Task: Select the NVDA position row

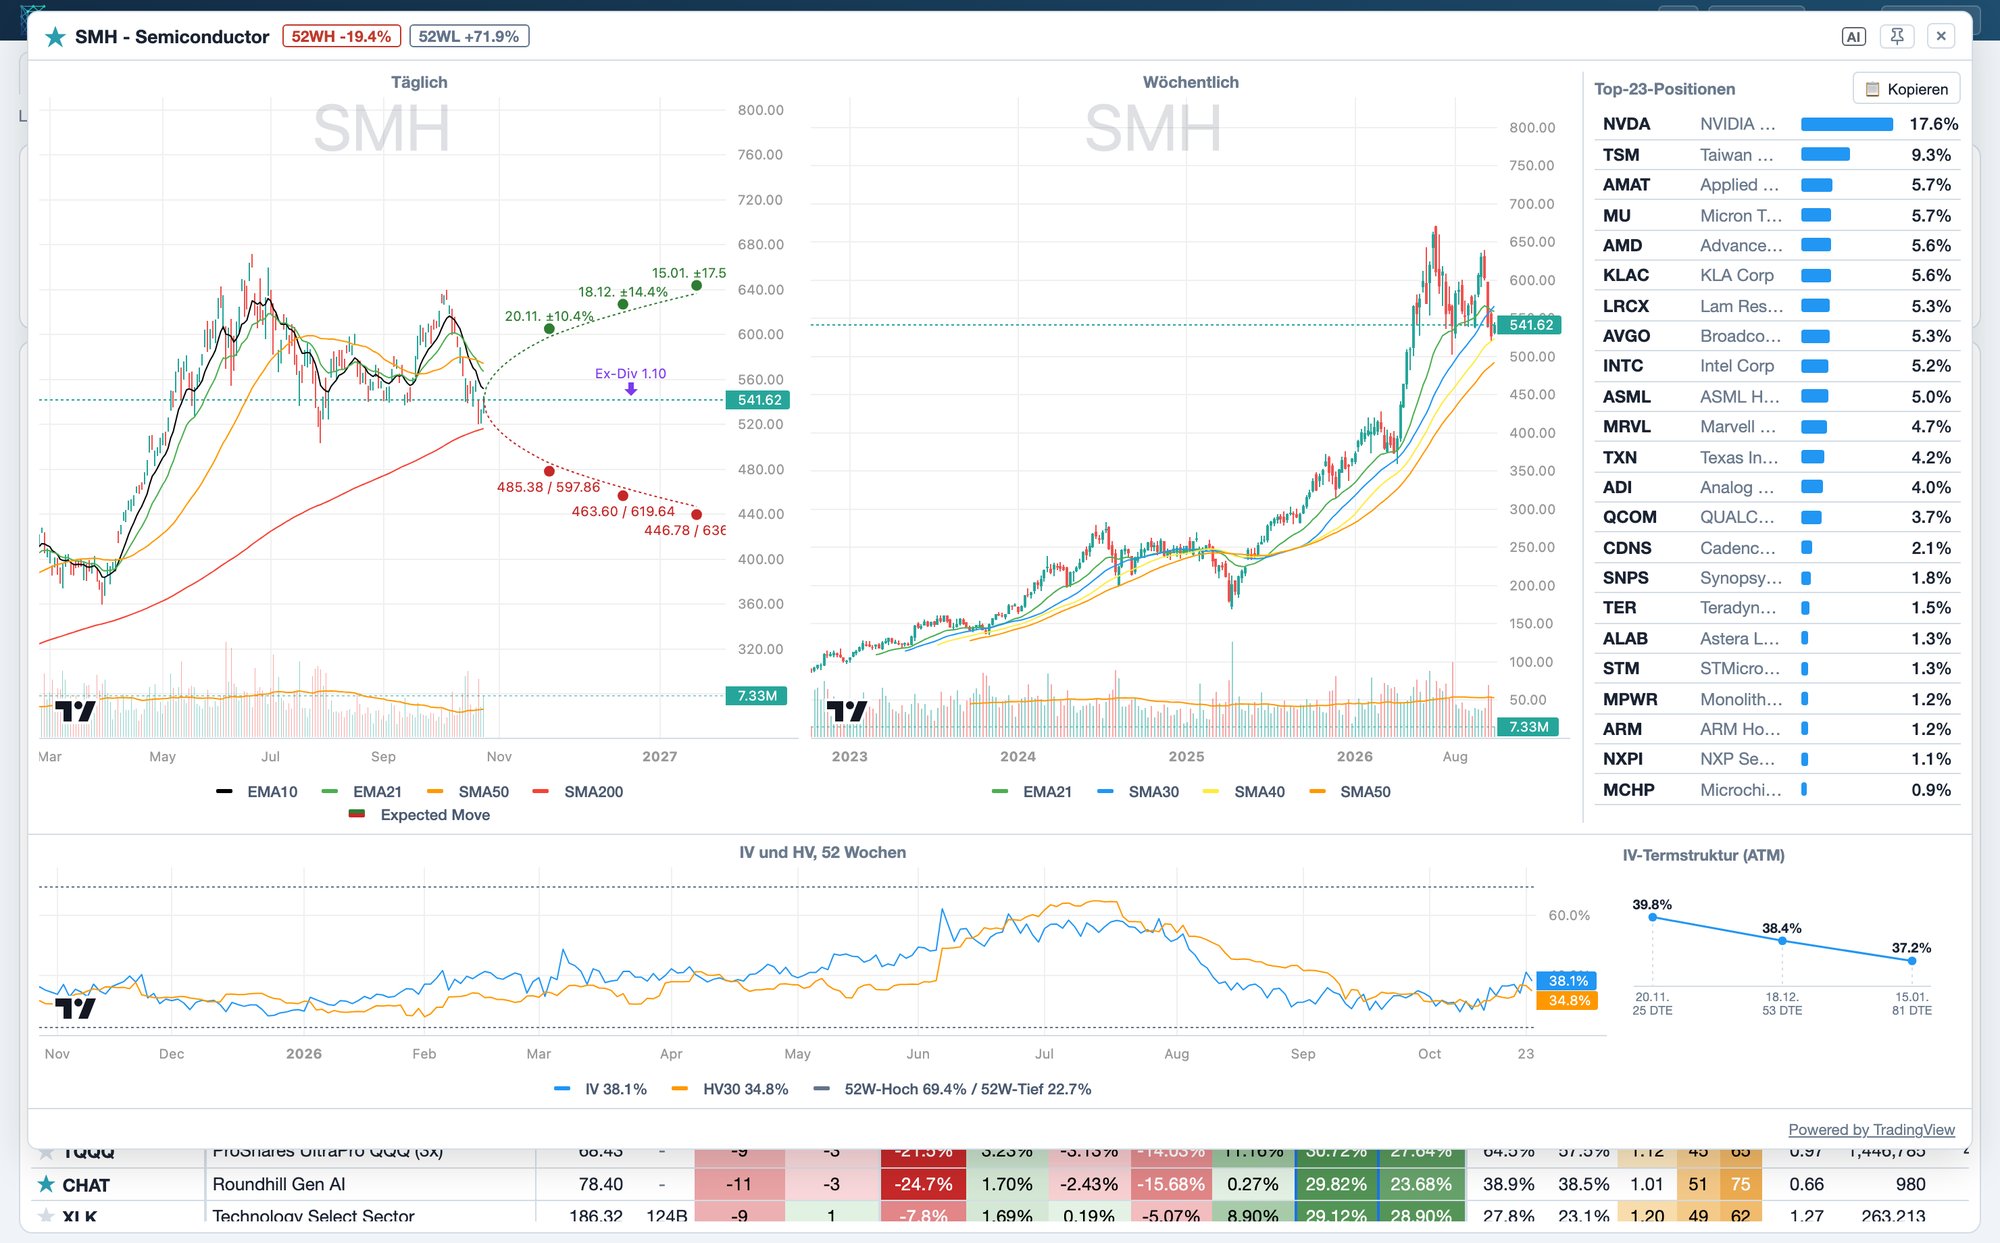Action: point(1777,124)
